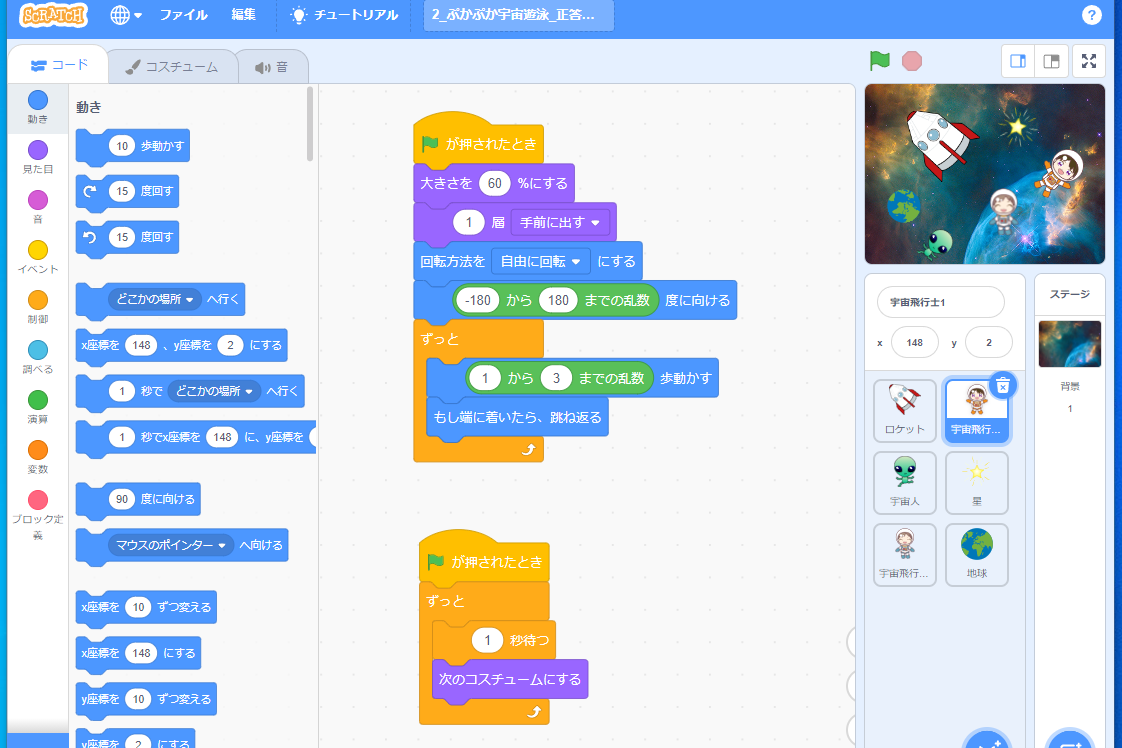Switch to the コード tab
Image resolution: width=1122 pixels, height=748 pixels.
point(59,65)
